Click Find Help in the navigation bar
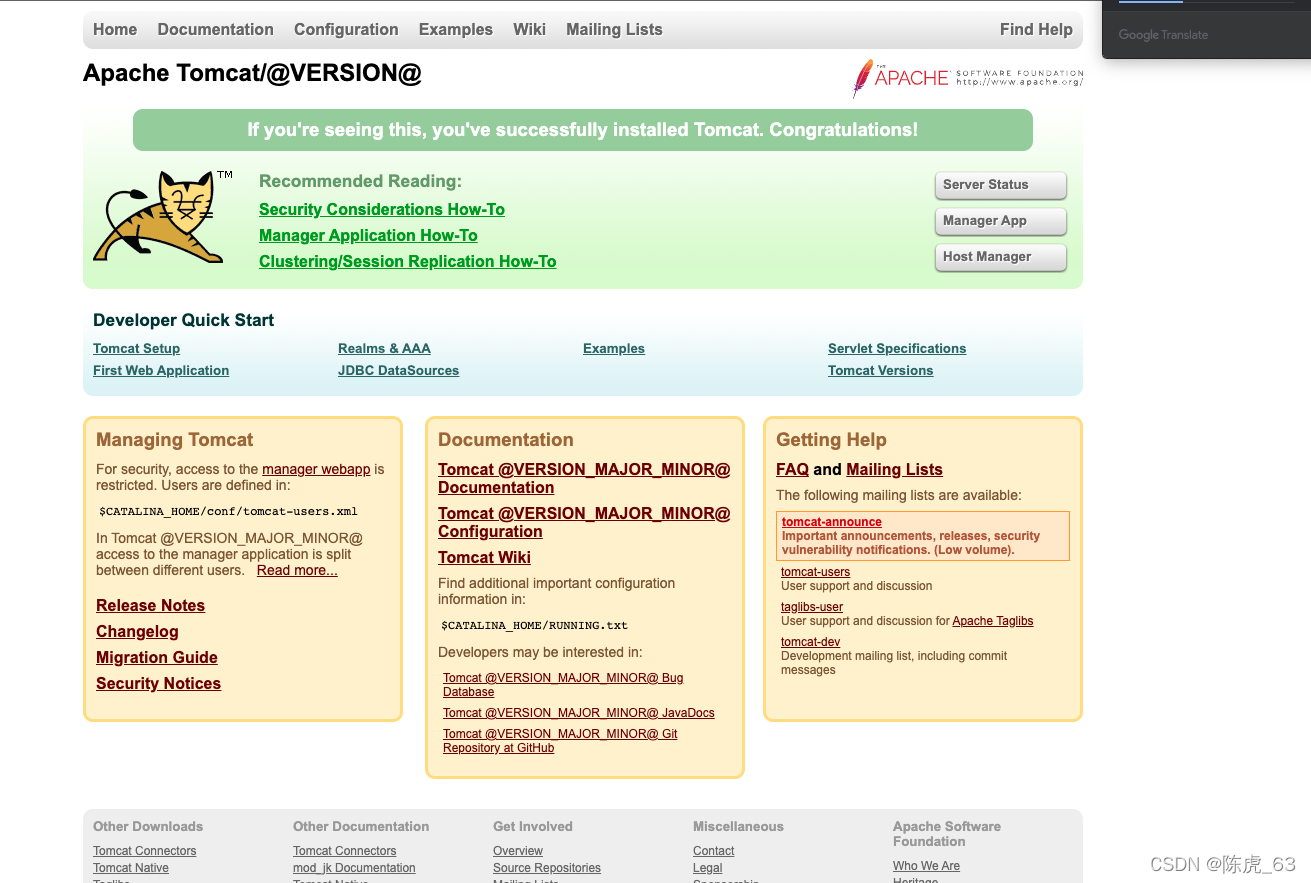Viewport: 1311px width, 883px height. [x=1036, y=30]
